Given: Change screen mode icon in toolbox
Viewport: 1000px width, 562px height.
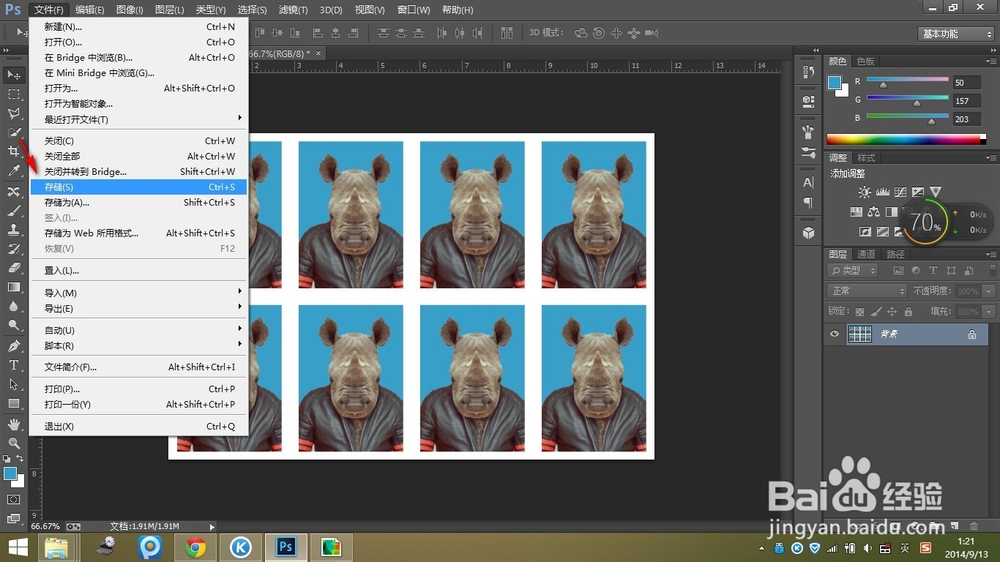Looking at the screenshot, I should pyautogui.click(x=13, y=519).
